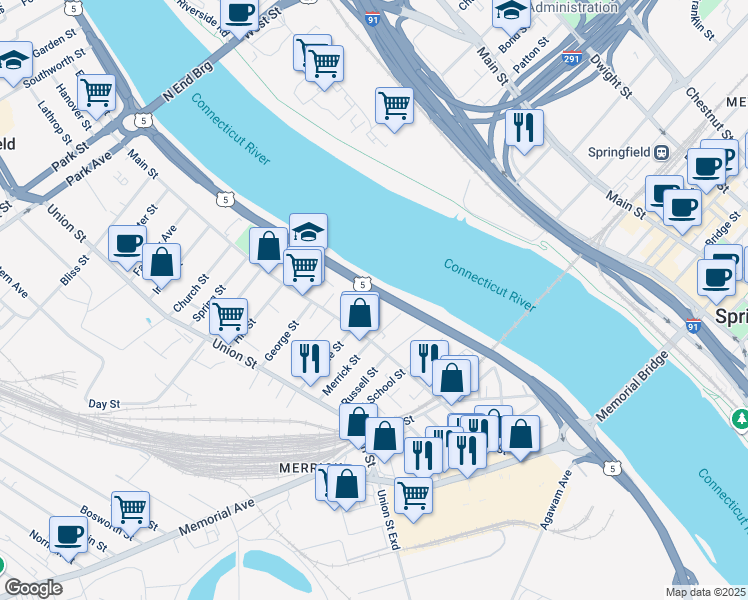The height and width of the screenshot is (600, 748).
Task: Select the shopping cart marker near Hanover St
Action: click(x=96, y=96)
